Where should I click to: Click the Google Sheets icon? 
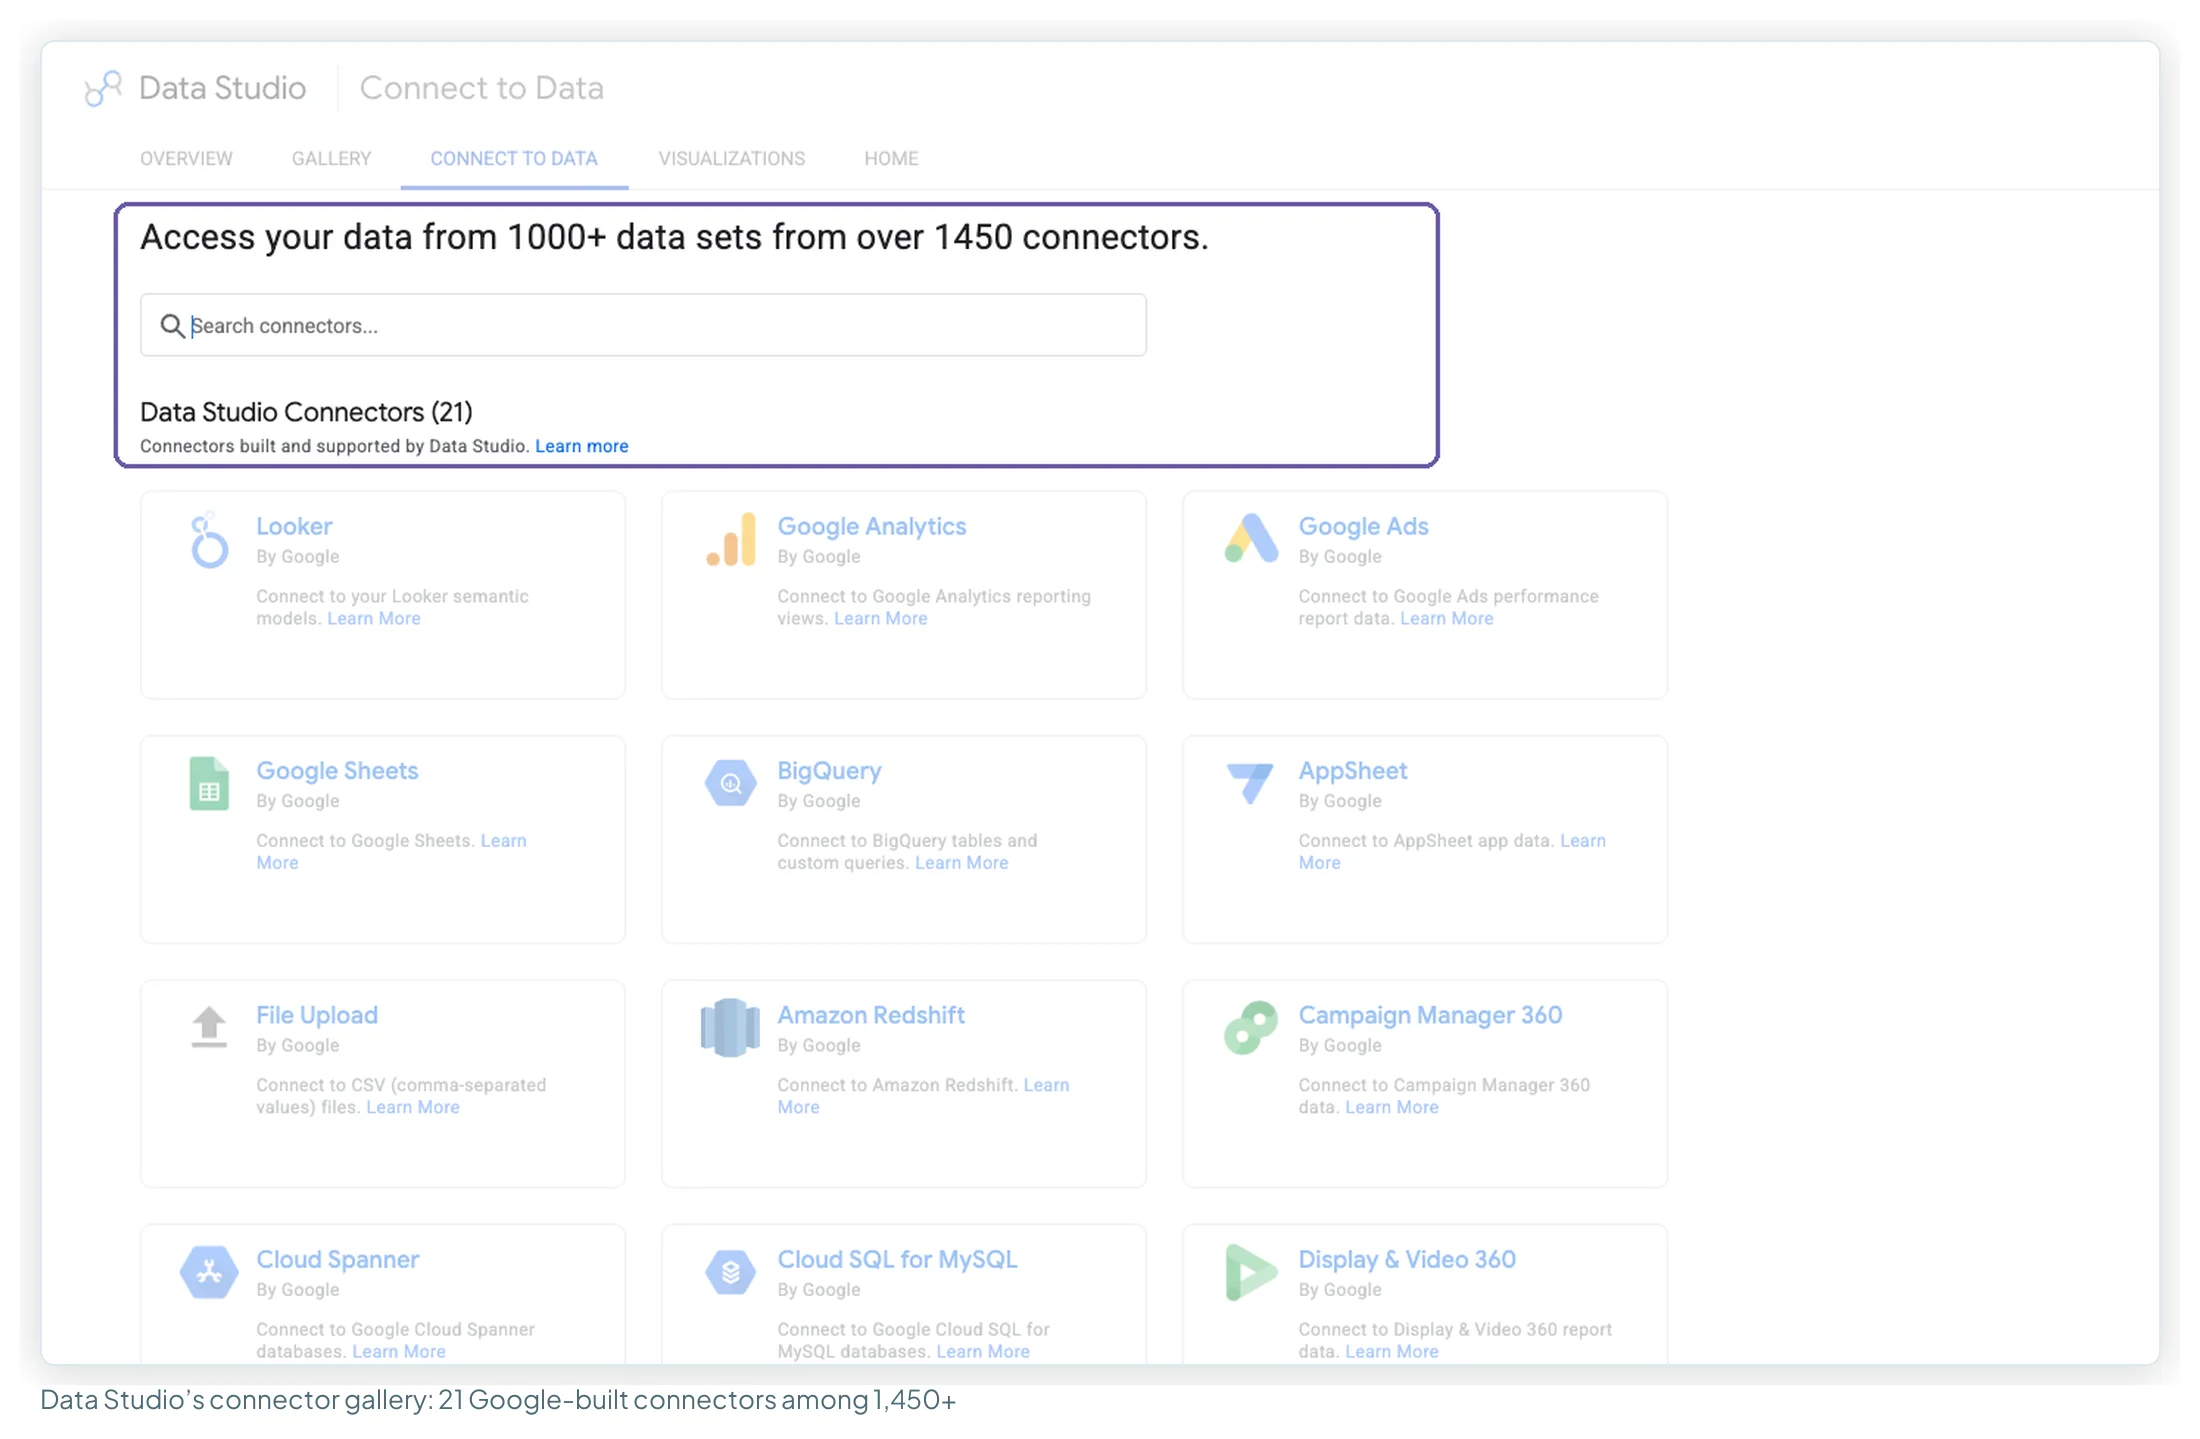click(x=209, y=783)
